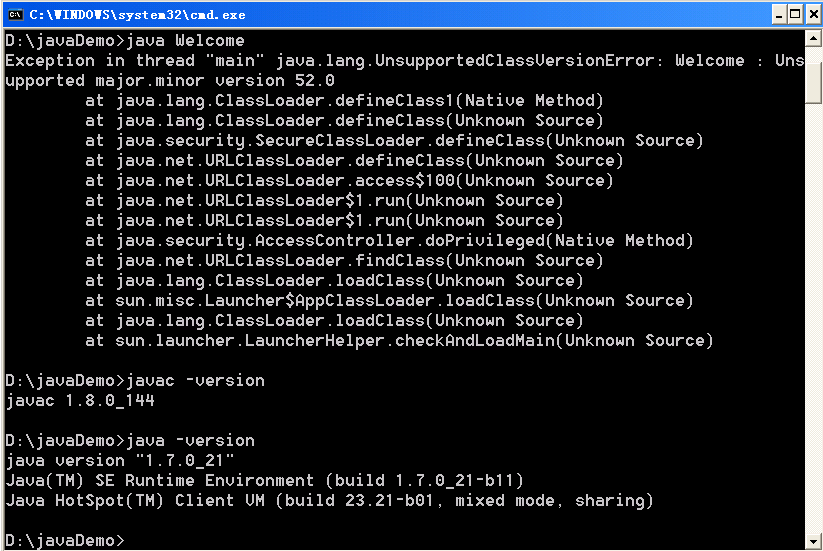
Task: Click the last D:\javaDemo> prompt
Action: coord(65,541)
